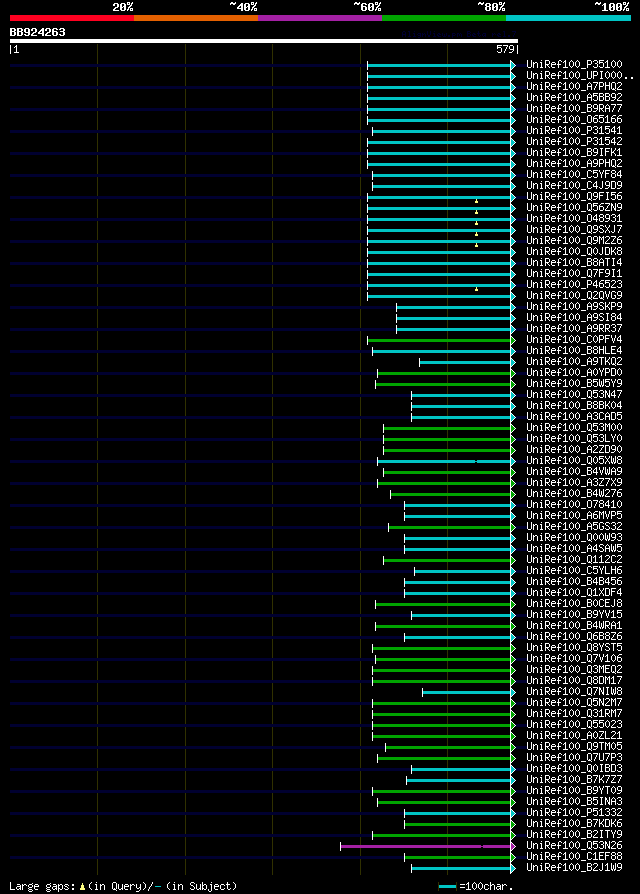Click the orange ~40% identity color bar
Image resolution: width=640 pixels, height=894 pixels.
(x=196, y=18)
